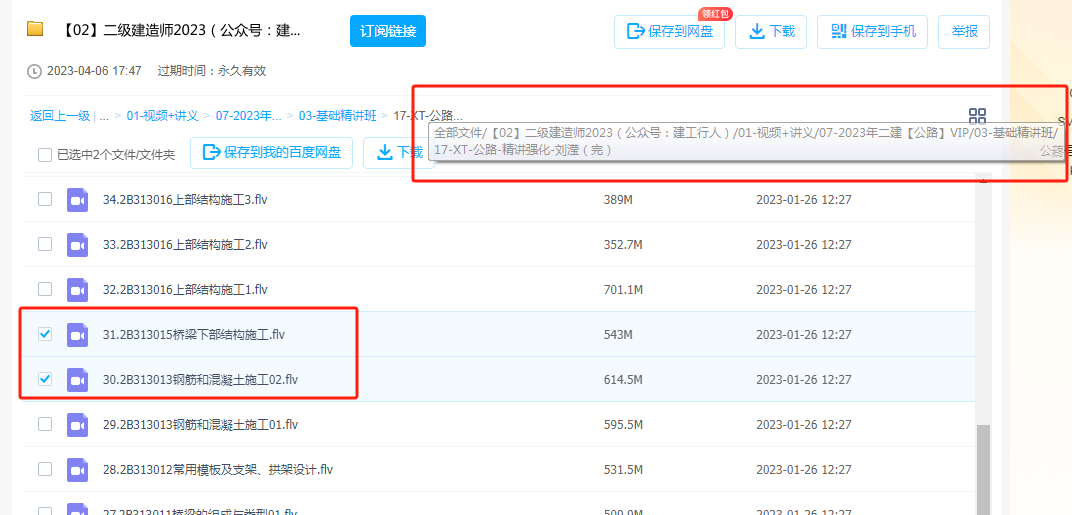Screen dimensions: 1072x515
Task: Click the share title 【02】二级建造师2023
Action: [x=180, y=31]
